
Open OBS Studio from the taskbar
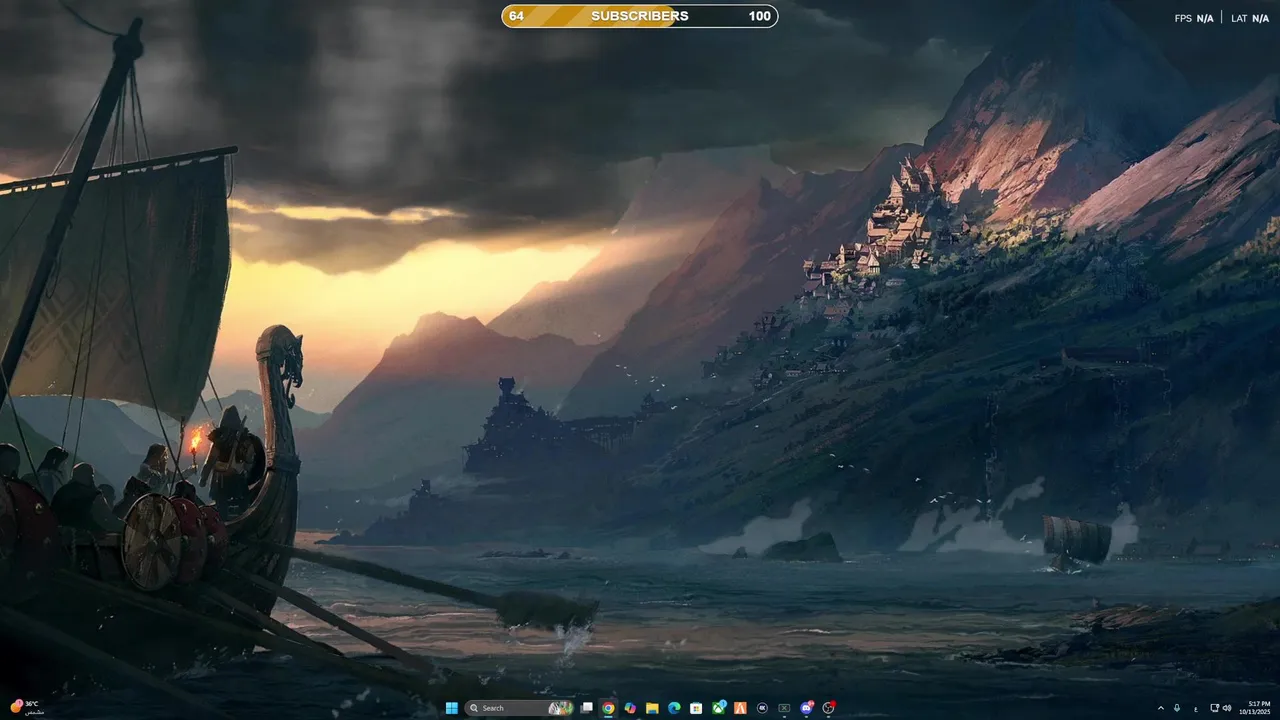829,708
